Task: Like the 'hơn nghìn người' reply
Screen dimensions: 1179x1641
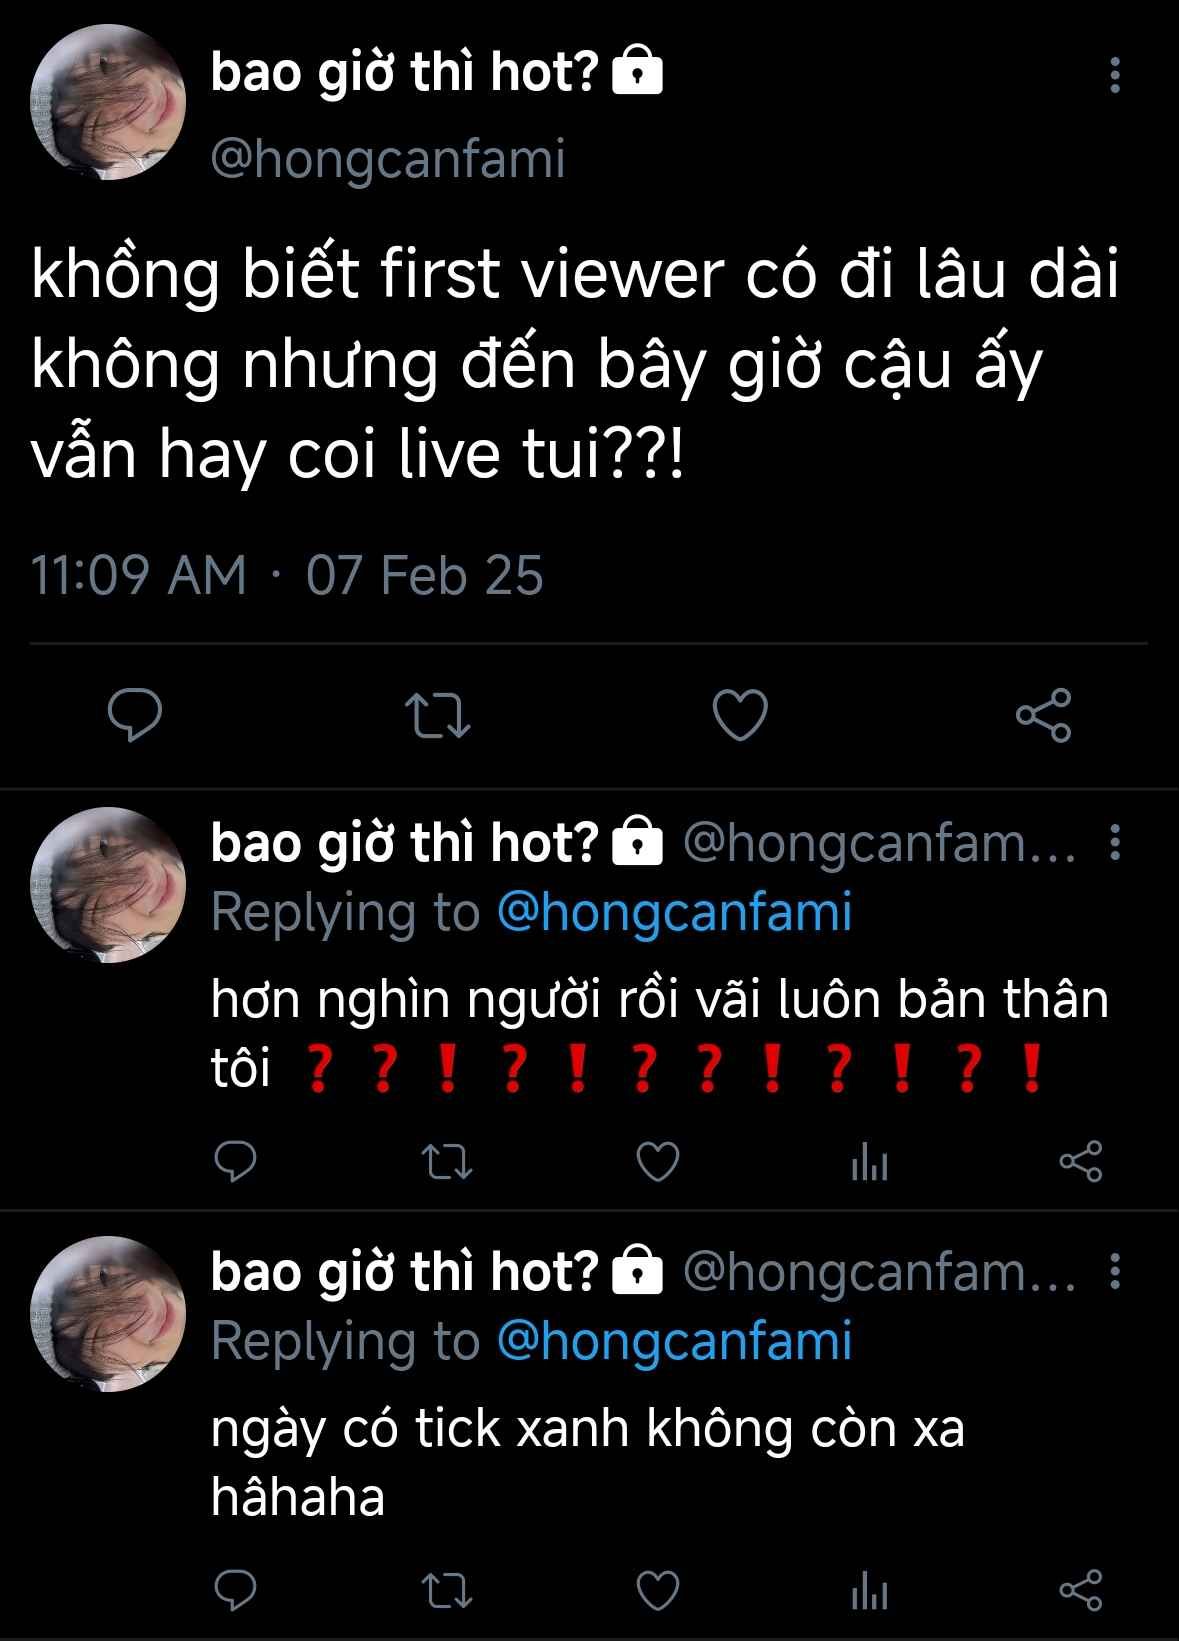Action: pyautogui.click(x=658, y=1162)
